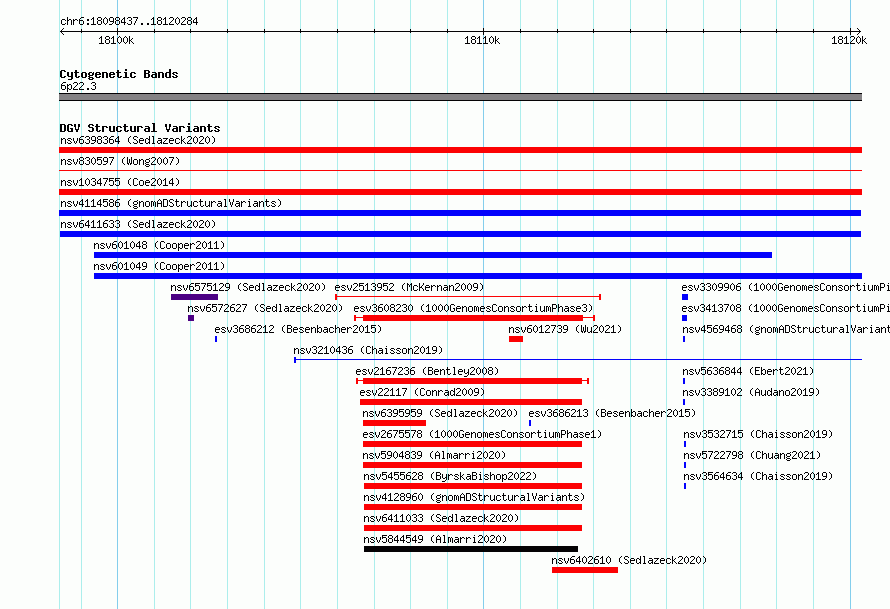Image resolution: width=890 pixels, height=609 pixels.
Task: Open esv2513952 (McKernan2009) label
Action: point(409,287)
